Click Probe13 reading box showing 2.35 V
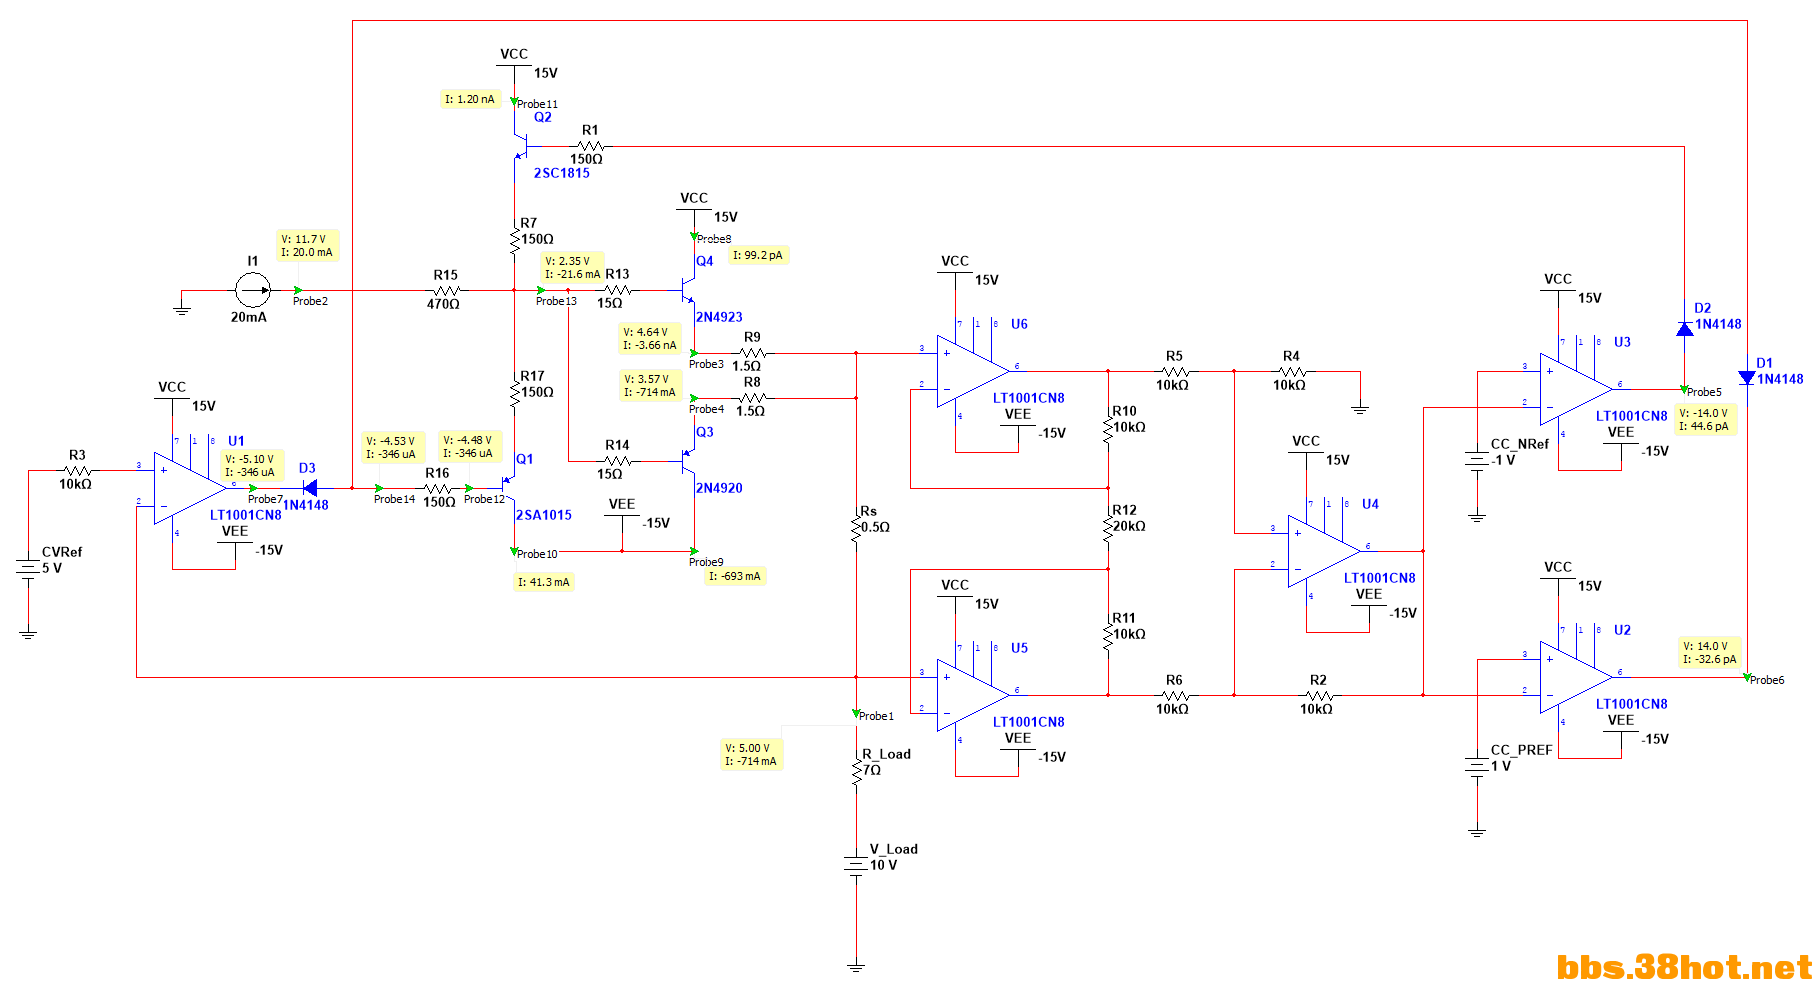The width and height of the screenshot is (1815, 985). pos(573,268)
